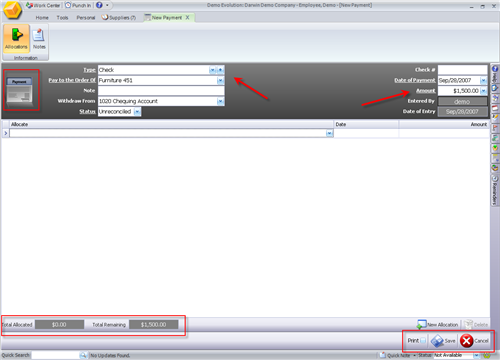Close the New Payment tab
Viewport: 500px width, 360px height.
pos(188,17)
